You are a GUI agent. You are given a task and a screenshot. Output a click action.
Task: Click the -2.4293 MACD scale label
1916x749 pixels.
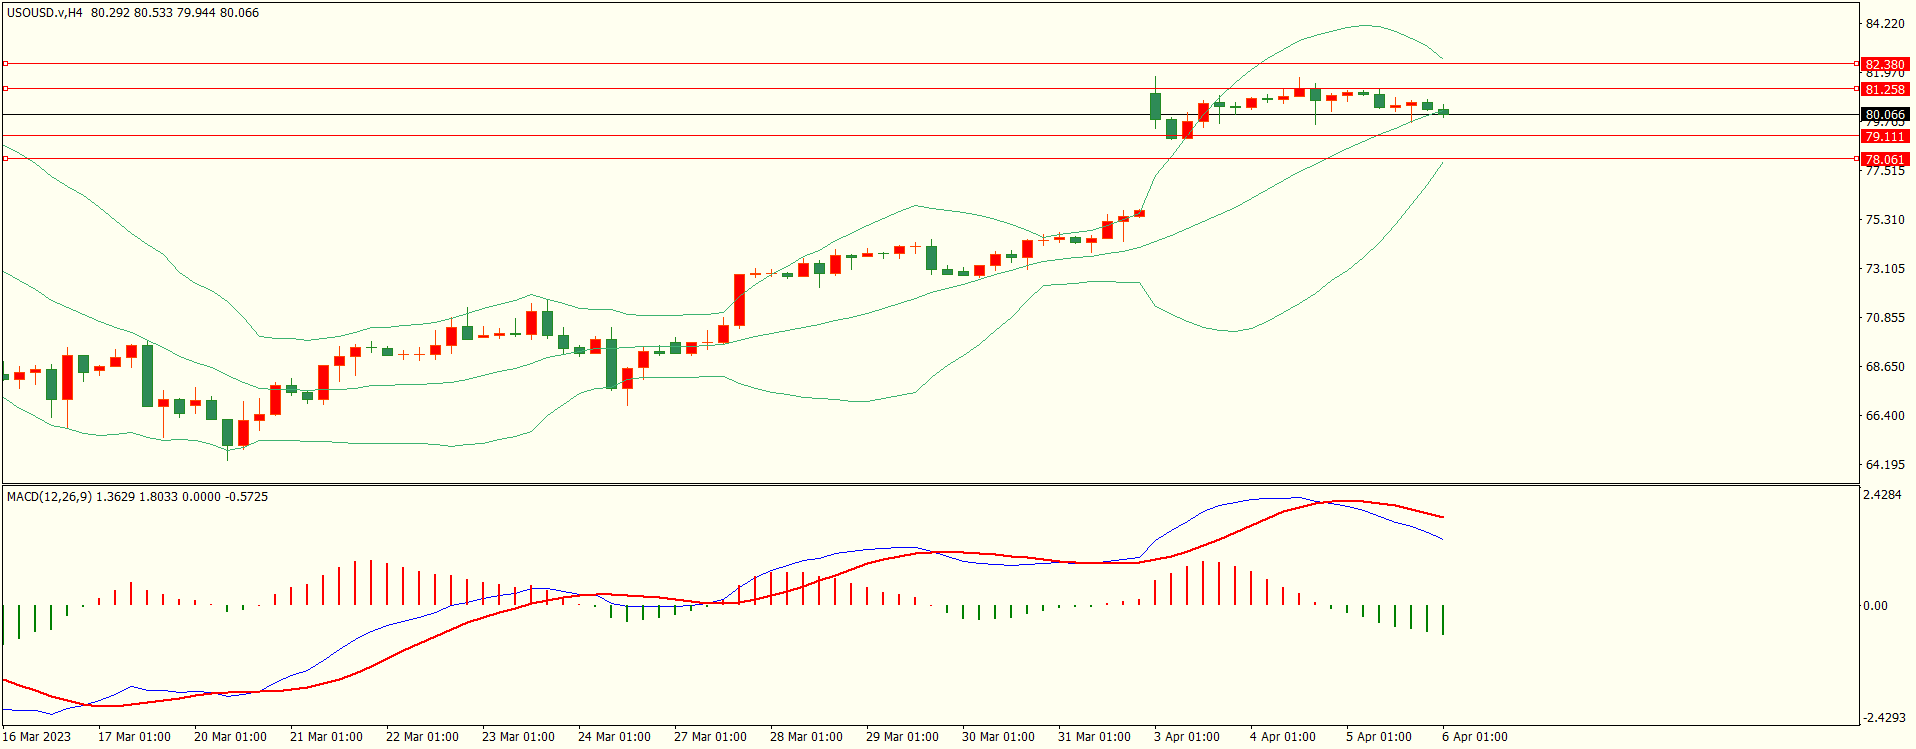1884,717
